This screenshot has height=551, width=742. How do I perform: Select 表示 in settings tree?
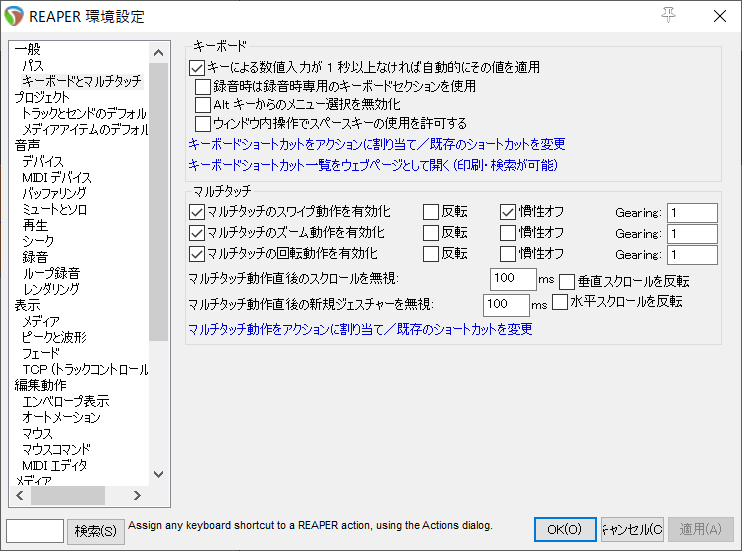tap(27, 305)
